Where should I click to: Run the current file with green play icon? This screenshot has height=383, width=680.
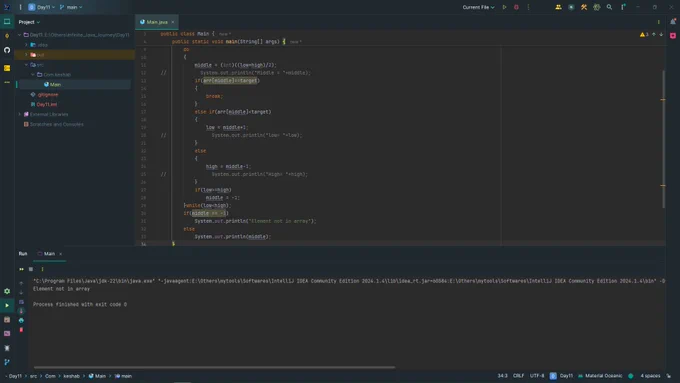coord(504,7)
